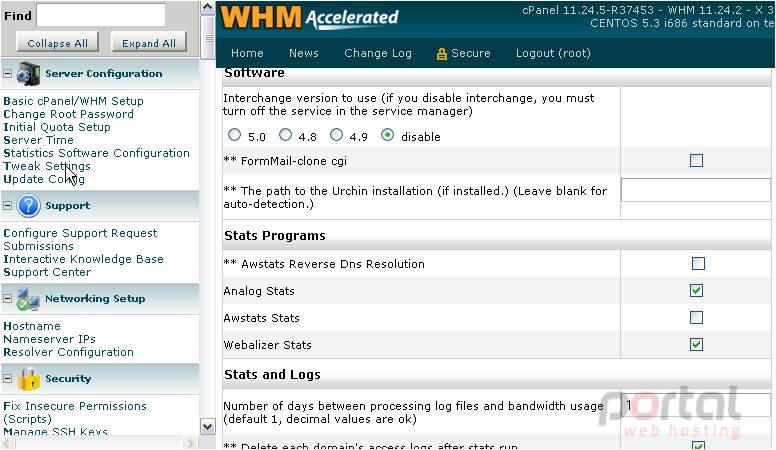Open the Hostname link

pyautogui.click(x=32, y=326)
